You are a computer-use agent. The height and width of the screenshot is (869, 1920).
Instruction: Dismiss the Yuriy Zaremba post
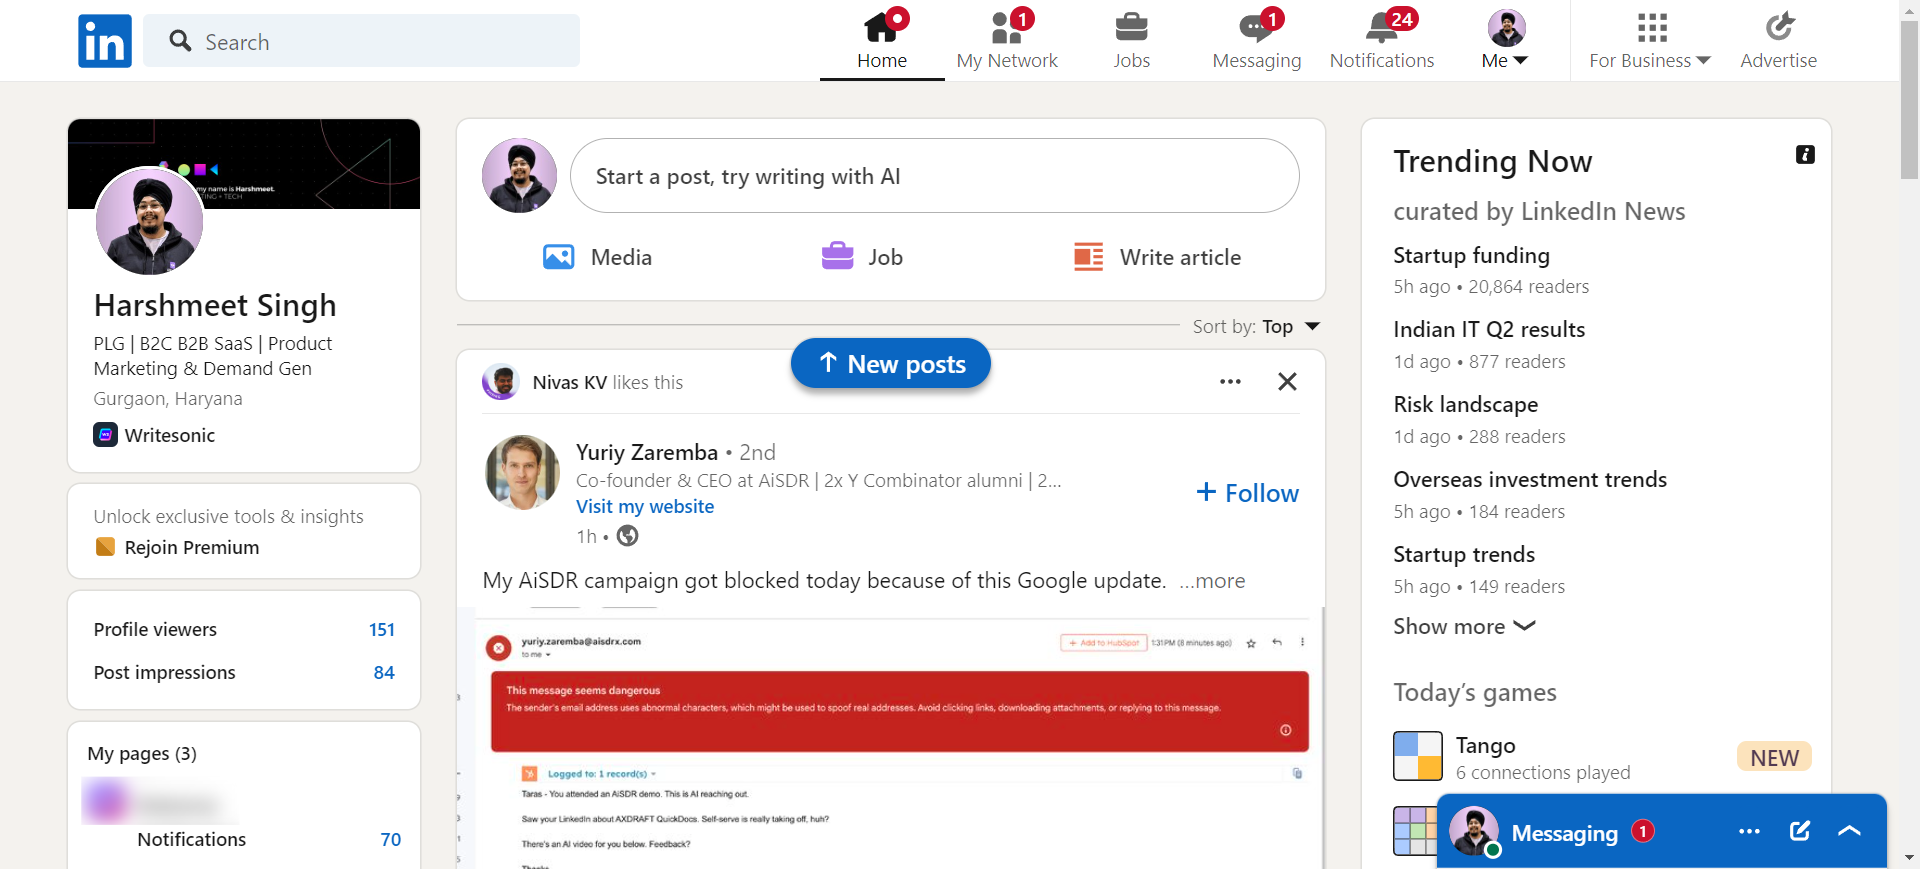1287,382
